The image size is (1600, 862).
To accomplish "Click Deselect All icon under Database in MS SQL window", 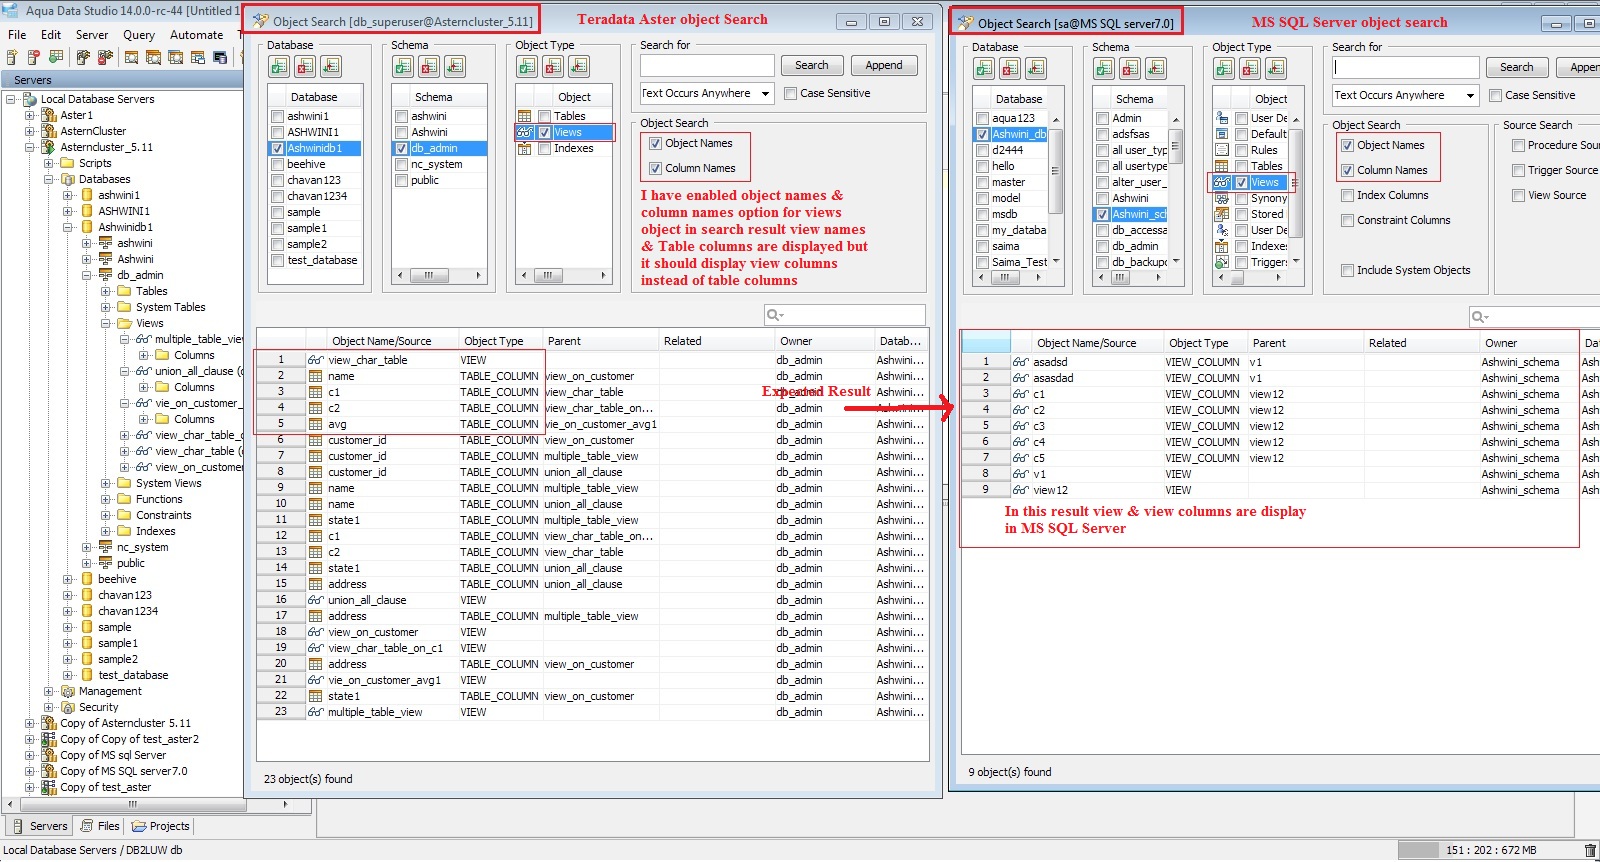I will [1010, 68].
